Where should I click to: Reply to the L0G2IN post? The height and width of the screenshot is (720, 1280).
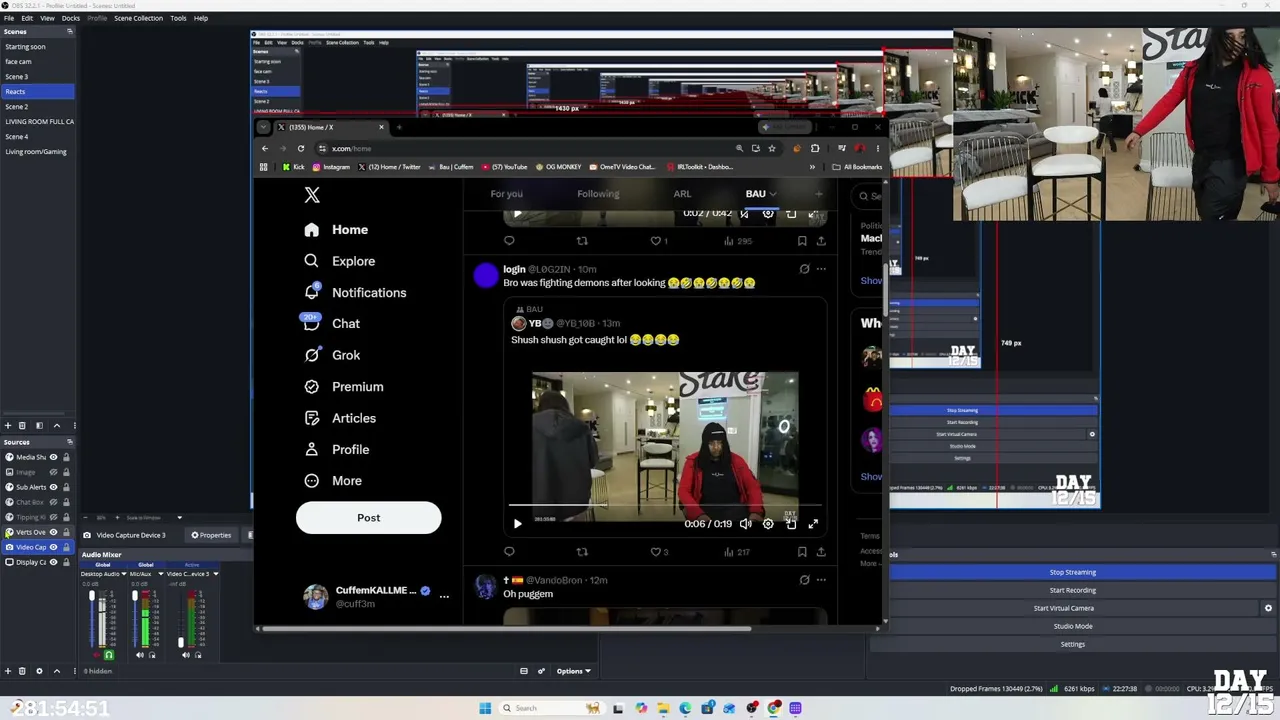(509, 551)
